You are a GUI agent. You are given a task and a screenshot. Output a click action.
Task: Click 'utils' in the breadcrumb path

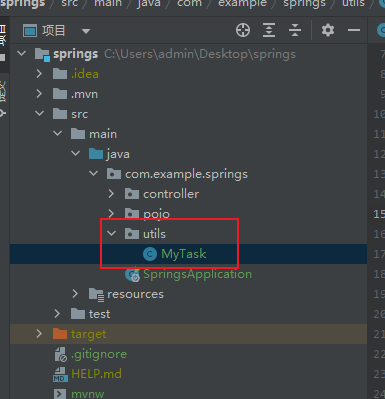click(353, 3)
